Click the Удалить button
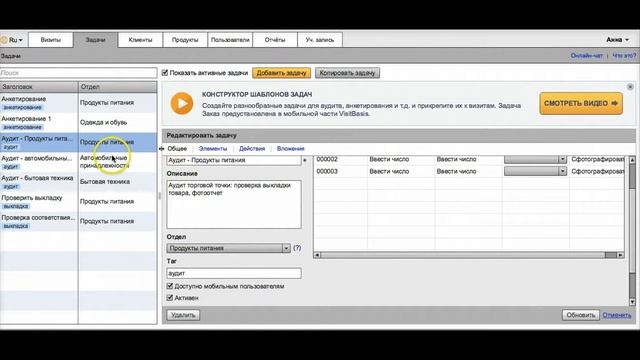 click(x=183, y=315)
